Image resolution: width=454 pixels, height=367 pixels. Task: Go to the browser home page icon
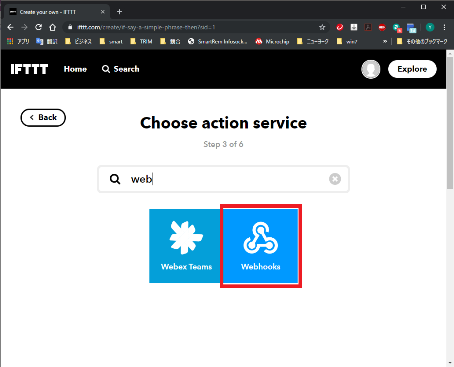coord(53,27)
